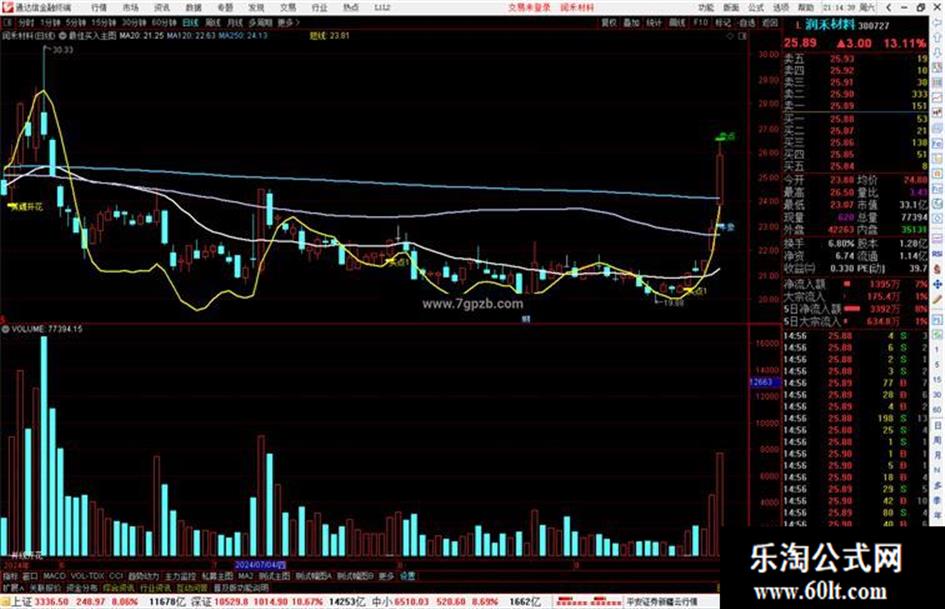Open the 指标 indicator selector
Image resolution: width=945 pixels, height=609 pixels.
point(10,576)
